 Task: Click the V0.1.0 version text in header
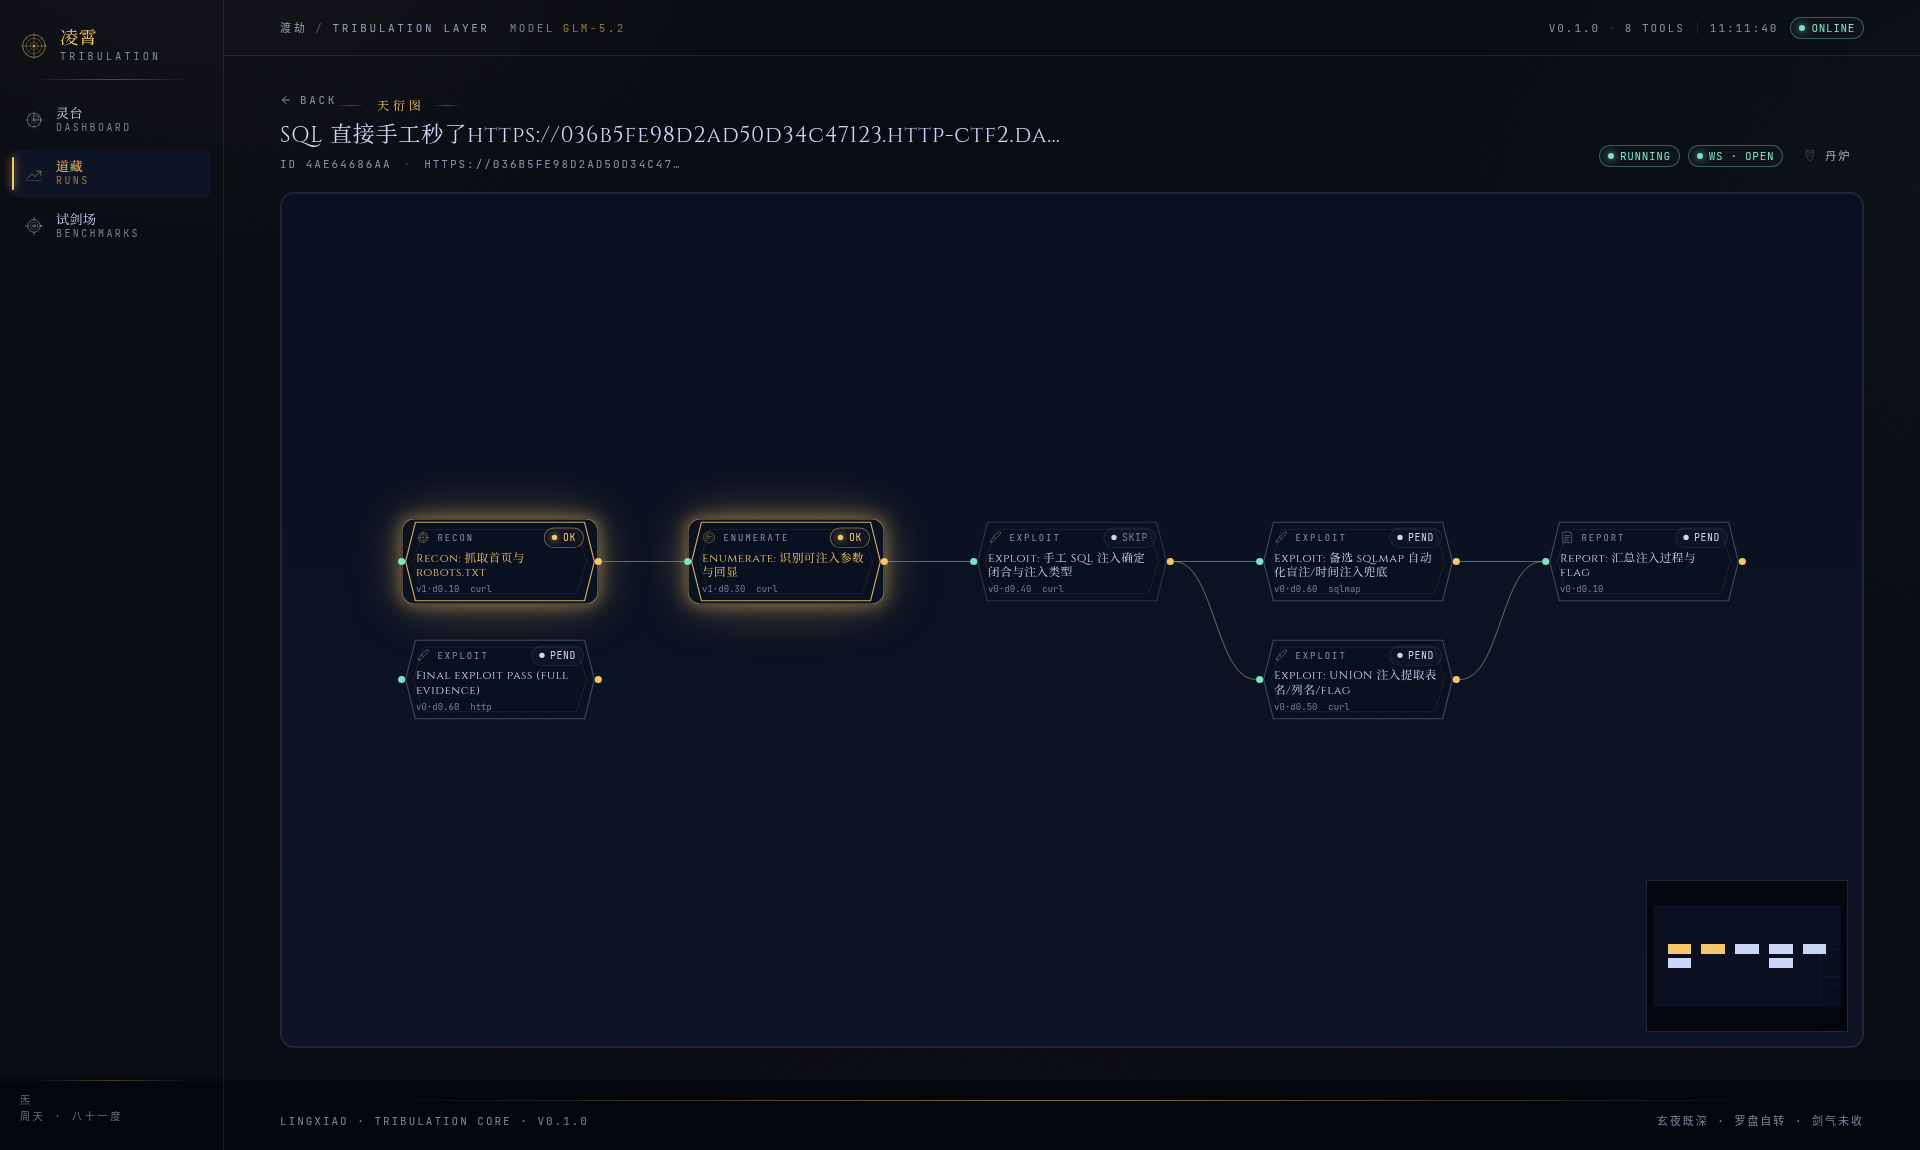click(1574, 28)
